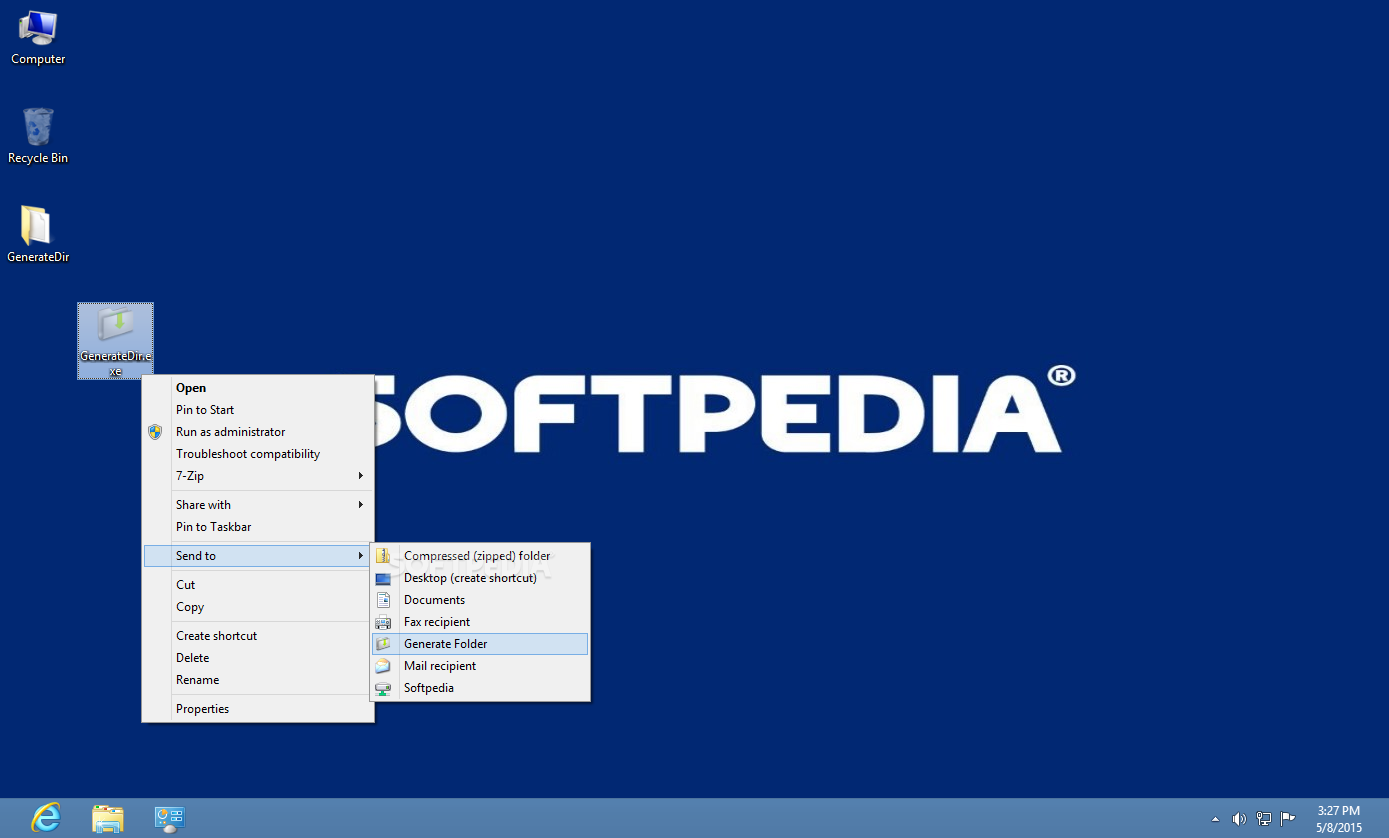
Task: Open Action Center flag icon
Action: 1288,819
